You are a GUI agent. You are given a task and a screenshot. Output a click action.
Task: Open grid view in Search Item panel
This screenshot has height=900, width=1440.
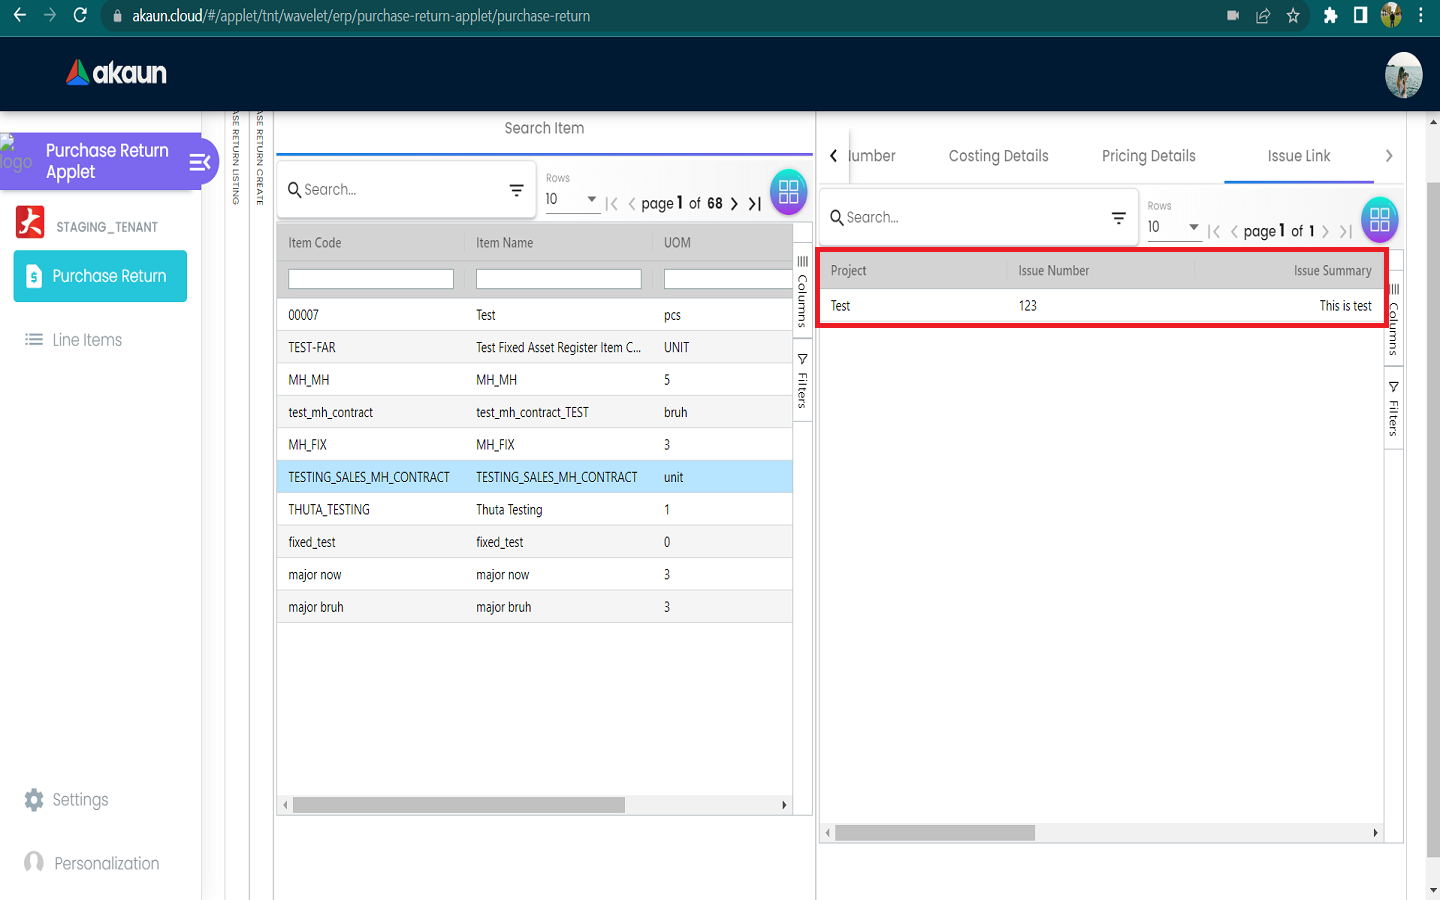point(788,192)
